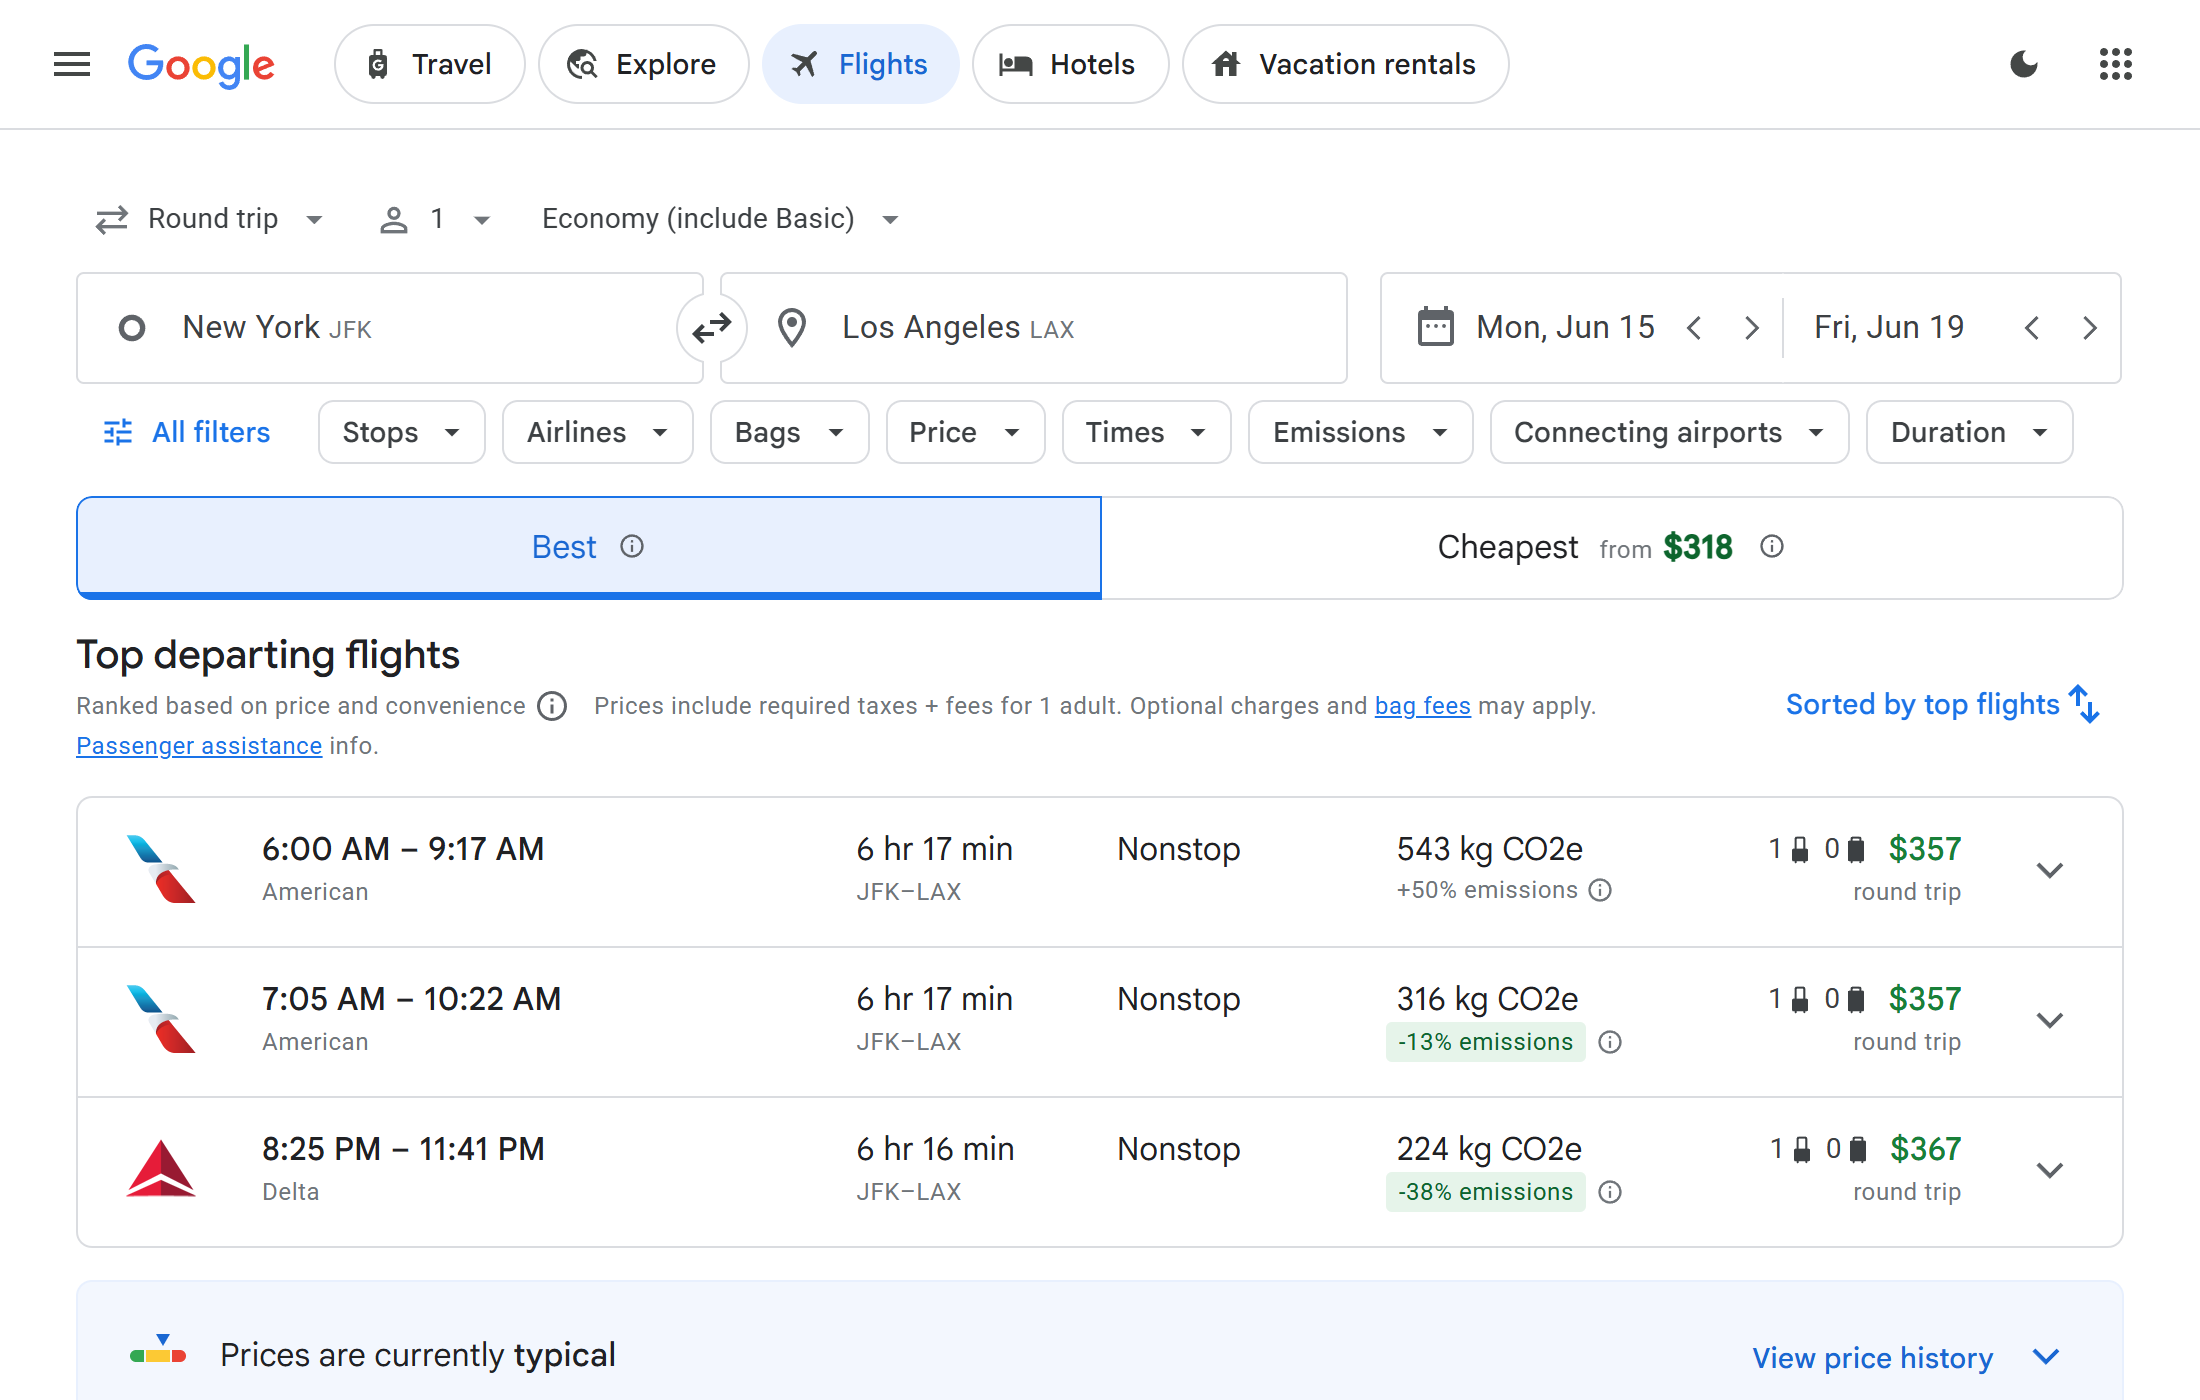Expand the 8:25 PM Delta flight details
This screenshot has height=1400, width=2200.
tap(2049, 1170)
